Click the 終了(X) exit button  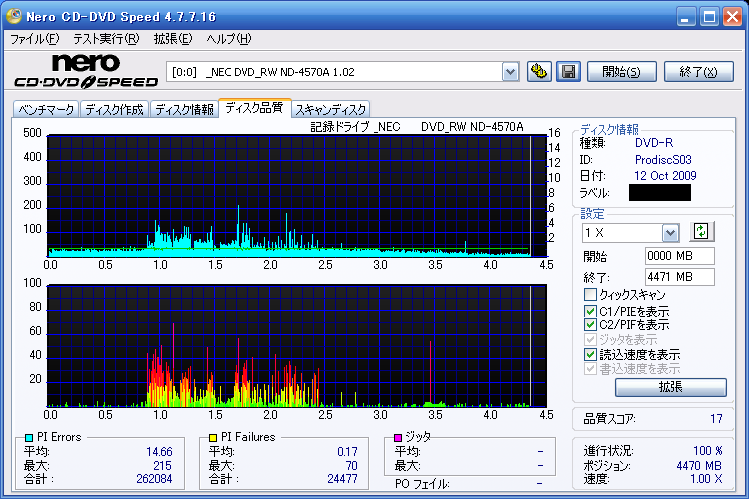(698, 72)
